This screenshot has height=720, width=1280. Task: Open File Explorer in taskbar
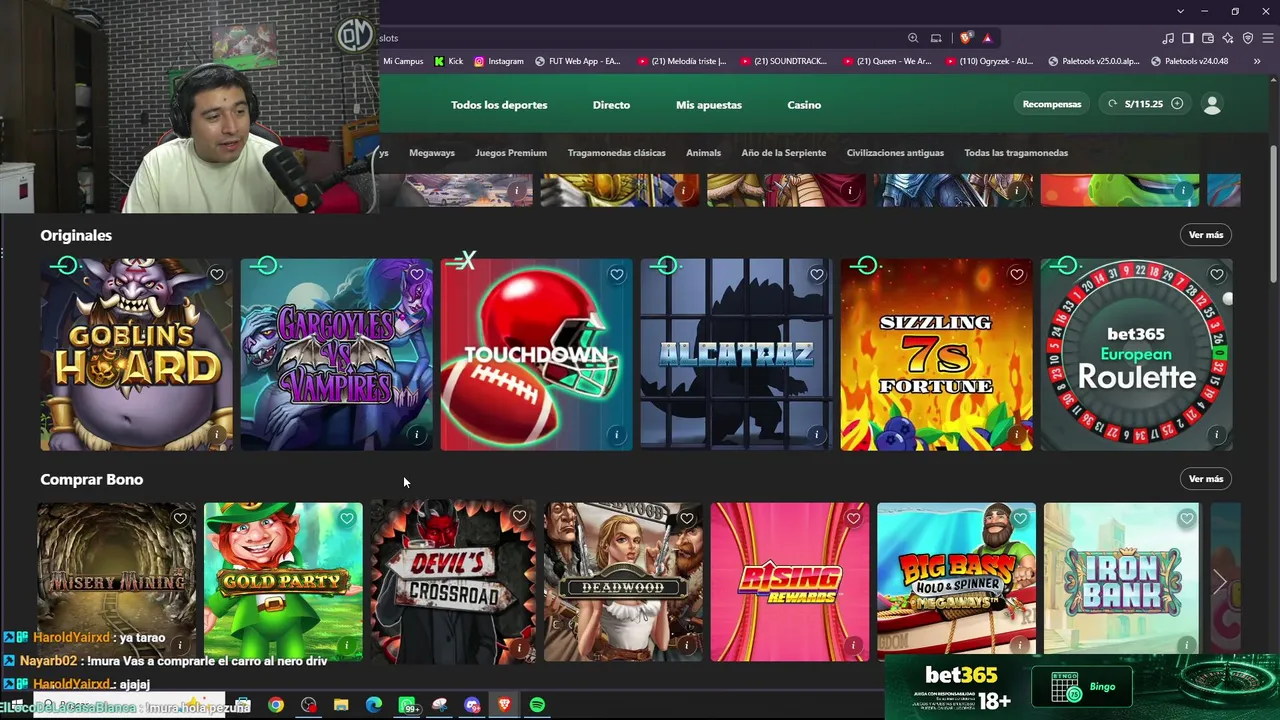(x=341, y=705)
